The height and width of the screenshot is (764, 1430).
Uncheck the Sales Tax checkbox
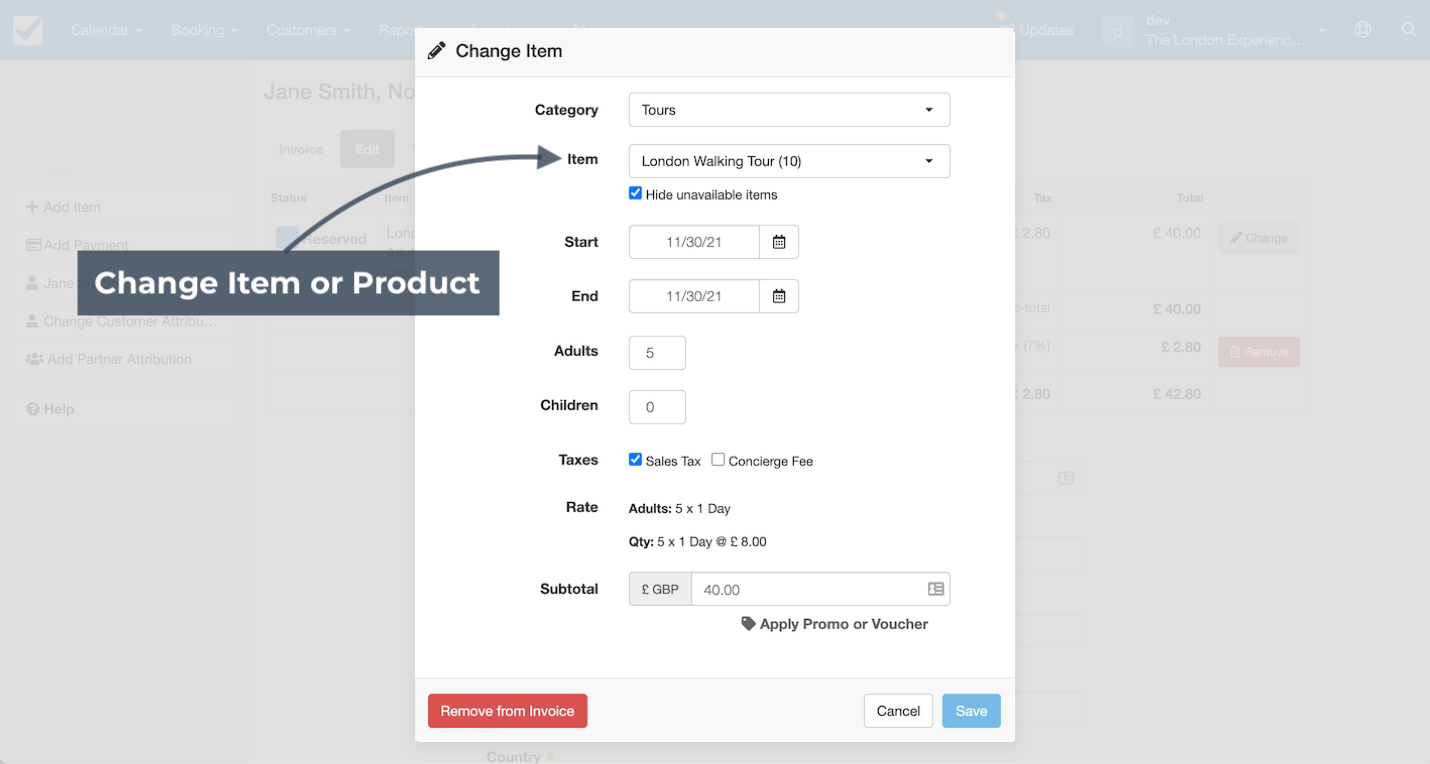point(635,459)
